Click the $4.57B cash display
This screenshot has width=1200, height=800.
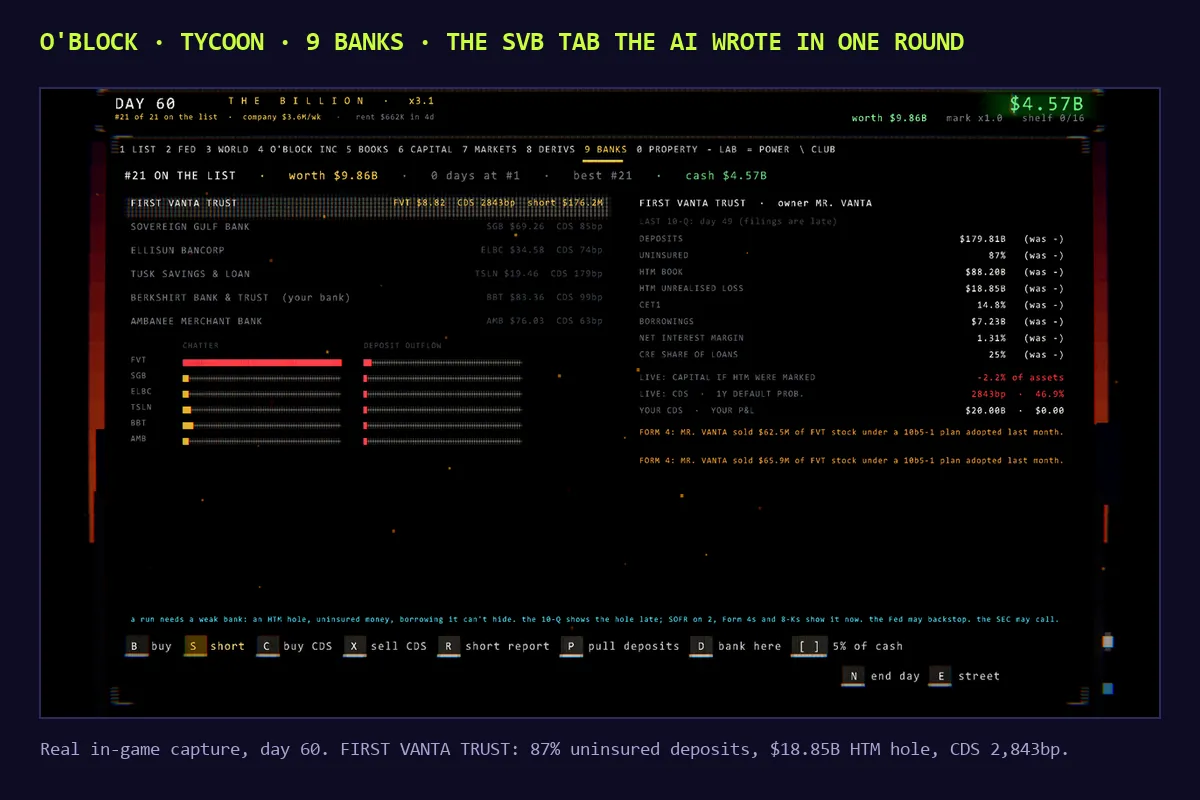[x=1046, y=104]
